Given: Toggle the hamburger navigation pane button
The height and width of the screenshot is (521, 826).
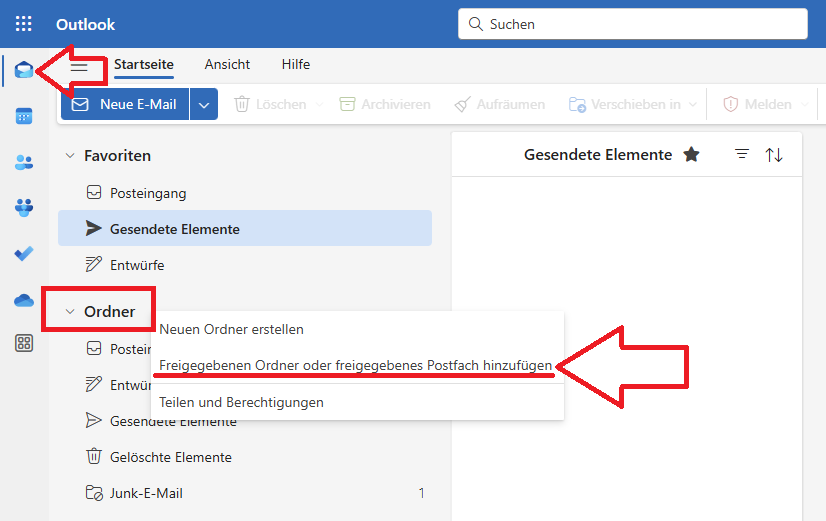Looking at the screenshot, I should (79, 67).
